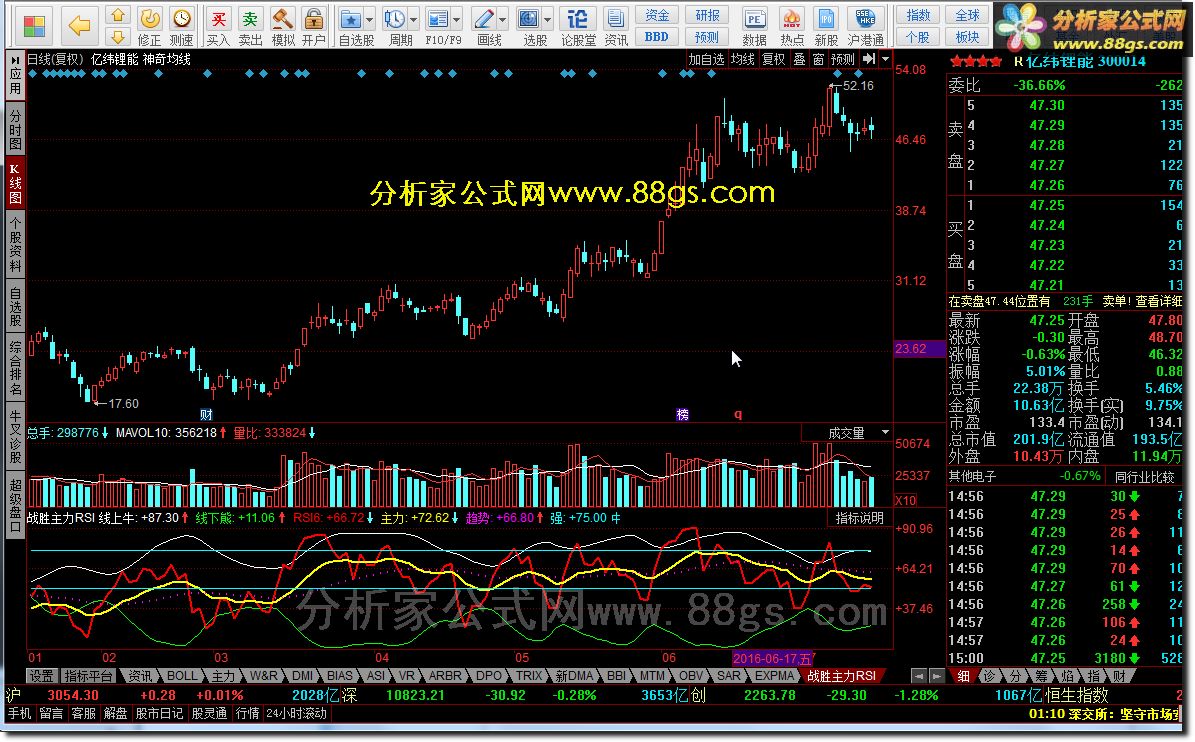Viewport: 1195px width, 742px height.
Task: Click the 研报 research report button
Action: [707, 15]
